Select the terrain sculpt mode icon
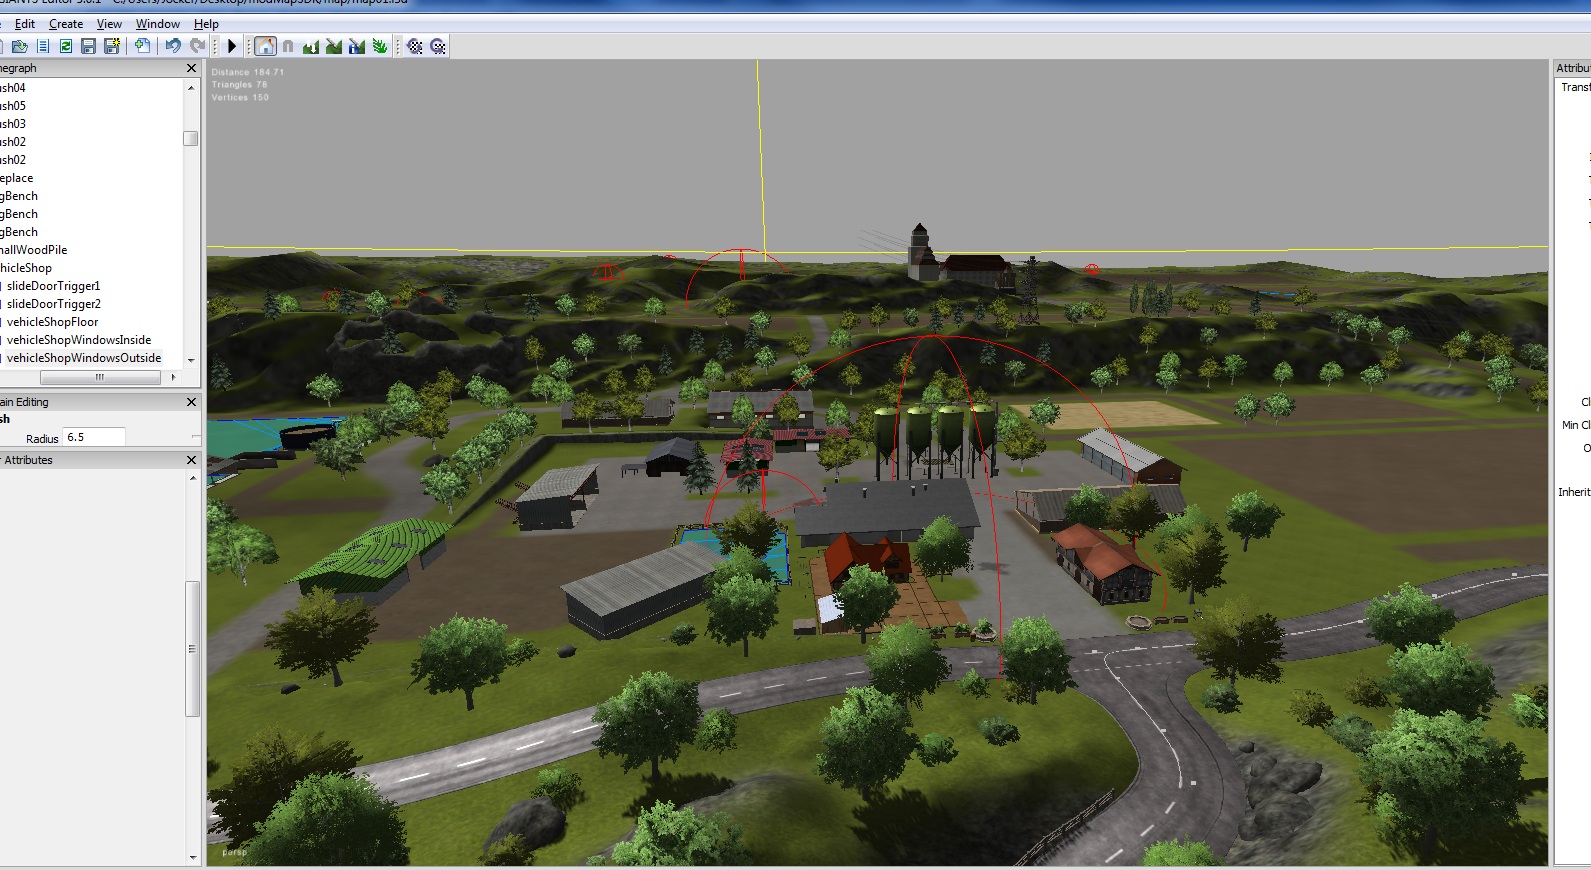Viewport: 1591px width, 870px height. 311,46
